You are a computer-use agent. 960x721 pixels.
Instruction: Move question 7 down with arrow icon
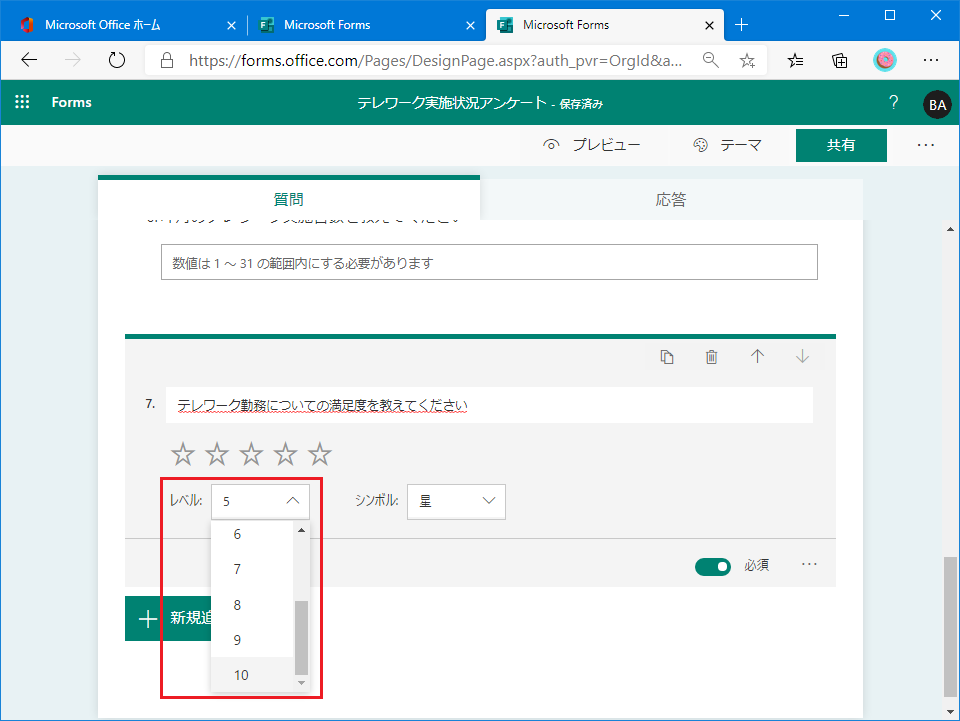pos(802,357)
